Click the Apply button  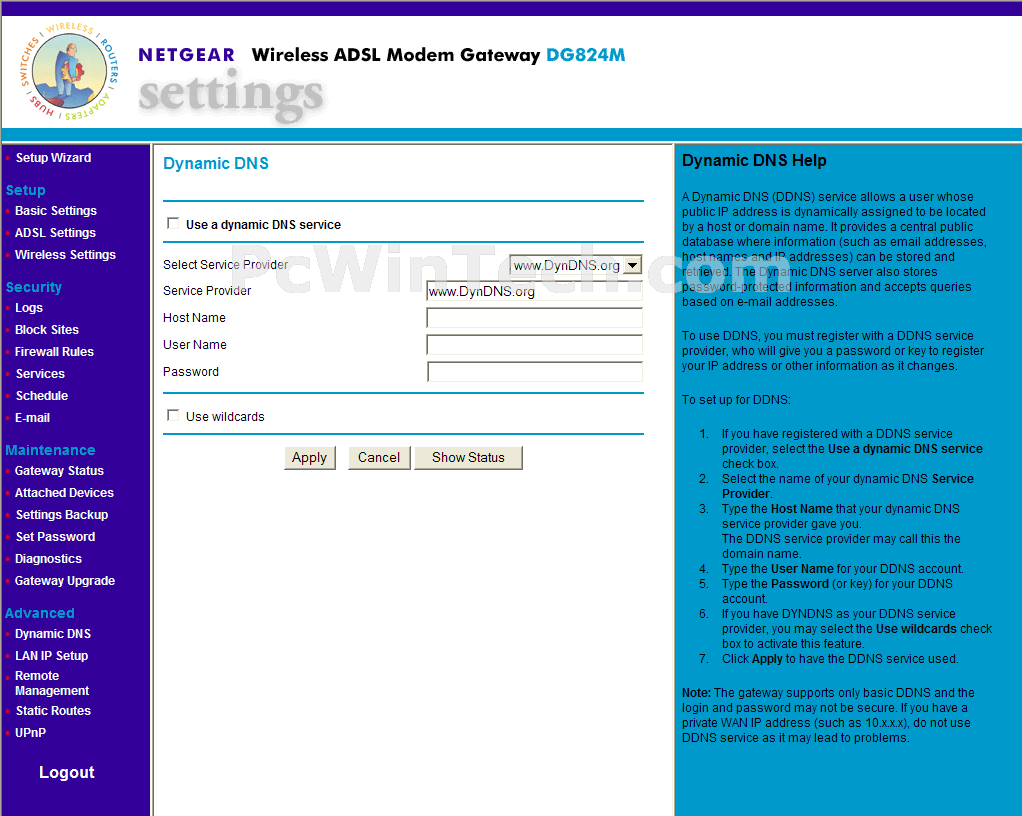(x=310, y=458)
